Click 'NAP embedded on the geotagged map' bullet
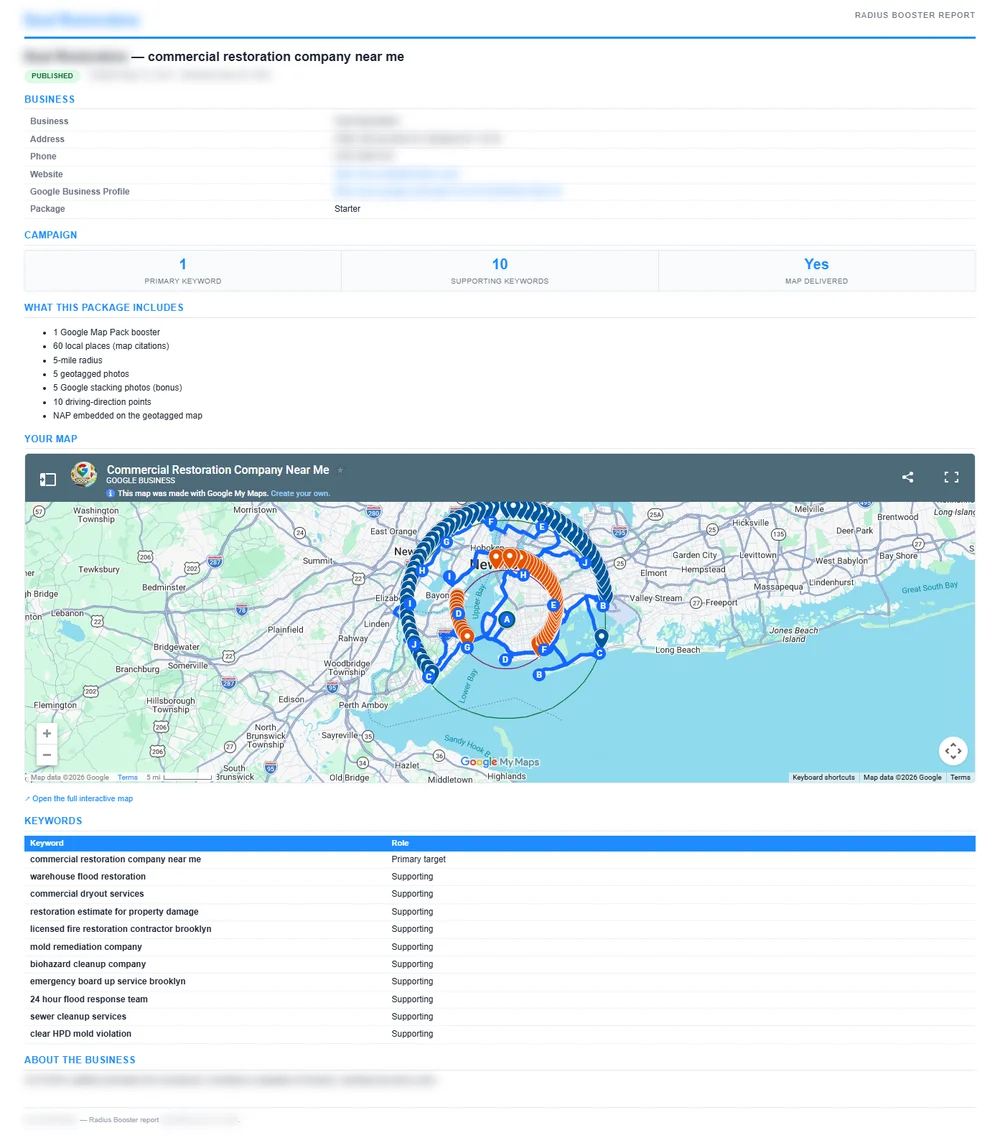 coord(128,416)
